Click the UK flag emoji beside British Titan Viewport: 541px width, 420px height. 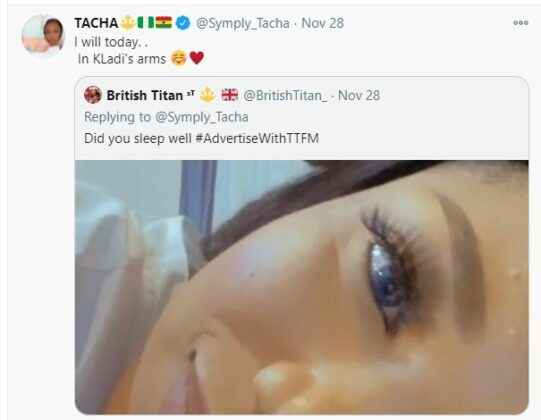(x=229, y=95)
